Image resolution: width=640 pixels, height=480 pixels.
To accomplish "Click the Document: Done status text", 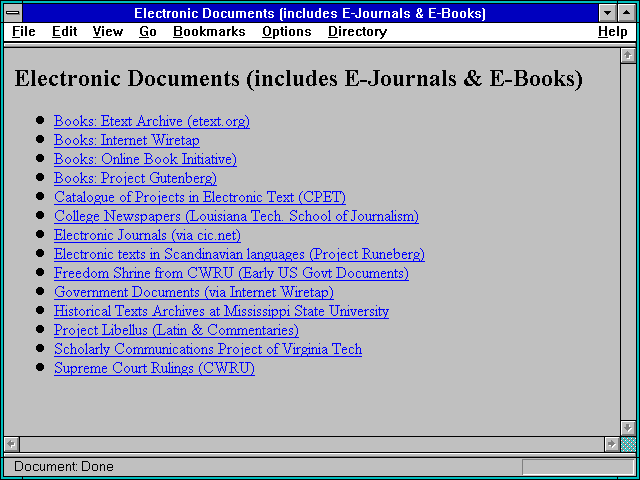I will (64, 467).
